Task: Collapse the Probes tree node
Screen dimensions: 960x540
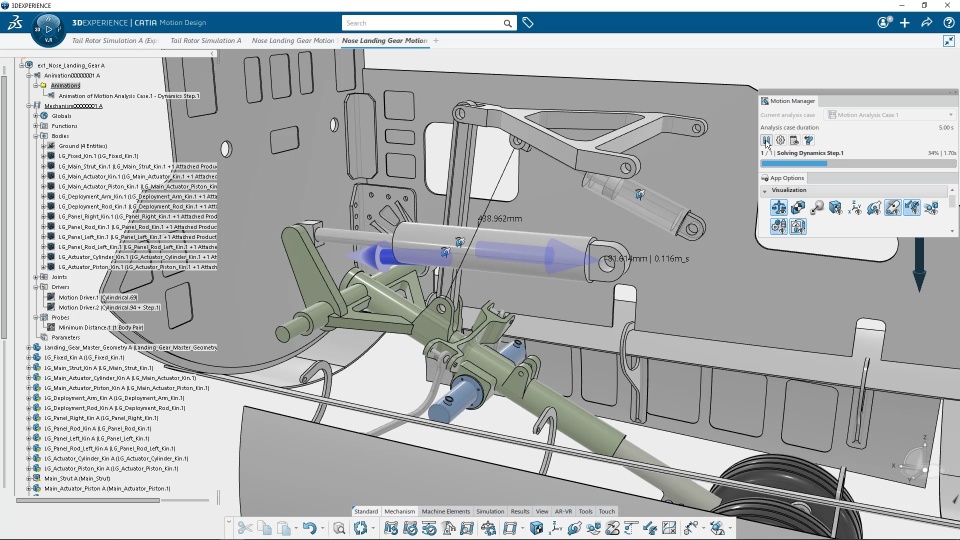Action: [36, 317]
